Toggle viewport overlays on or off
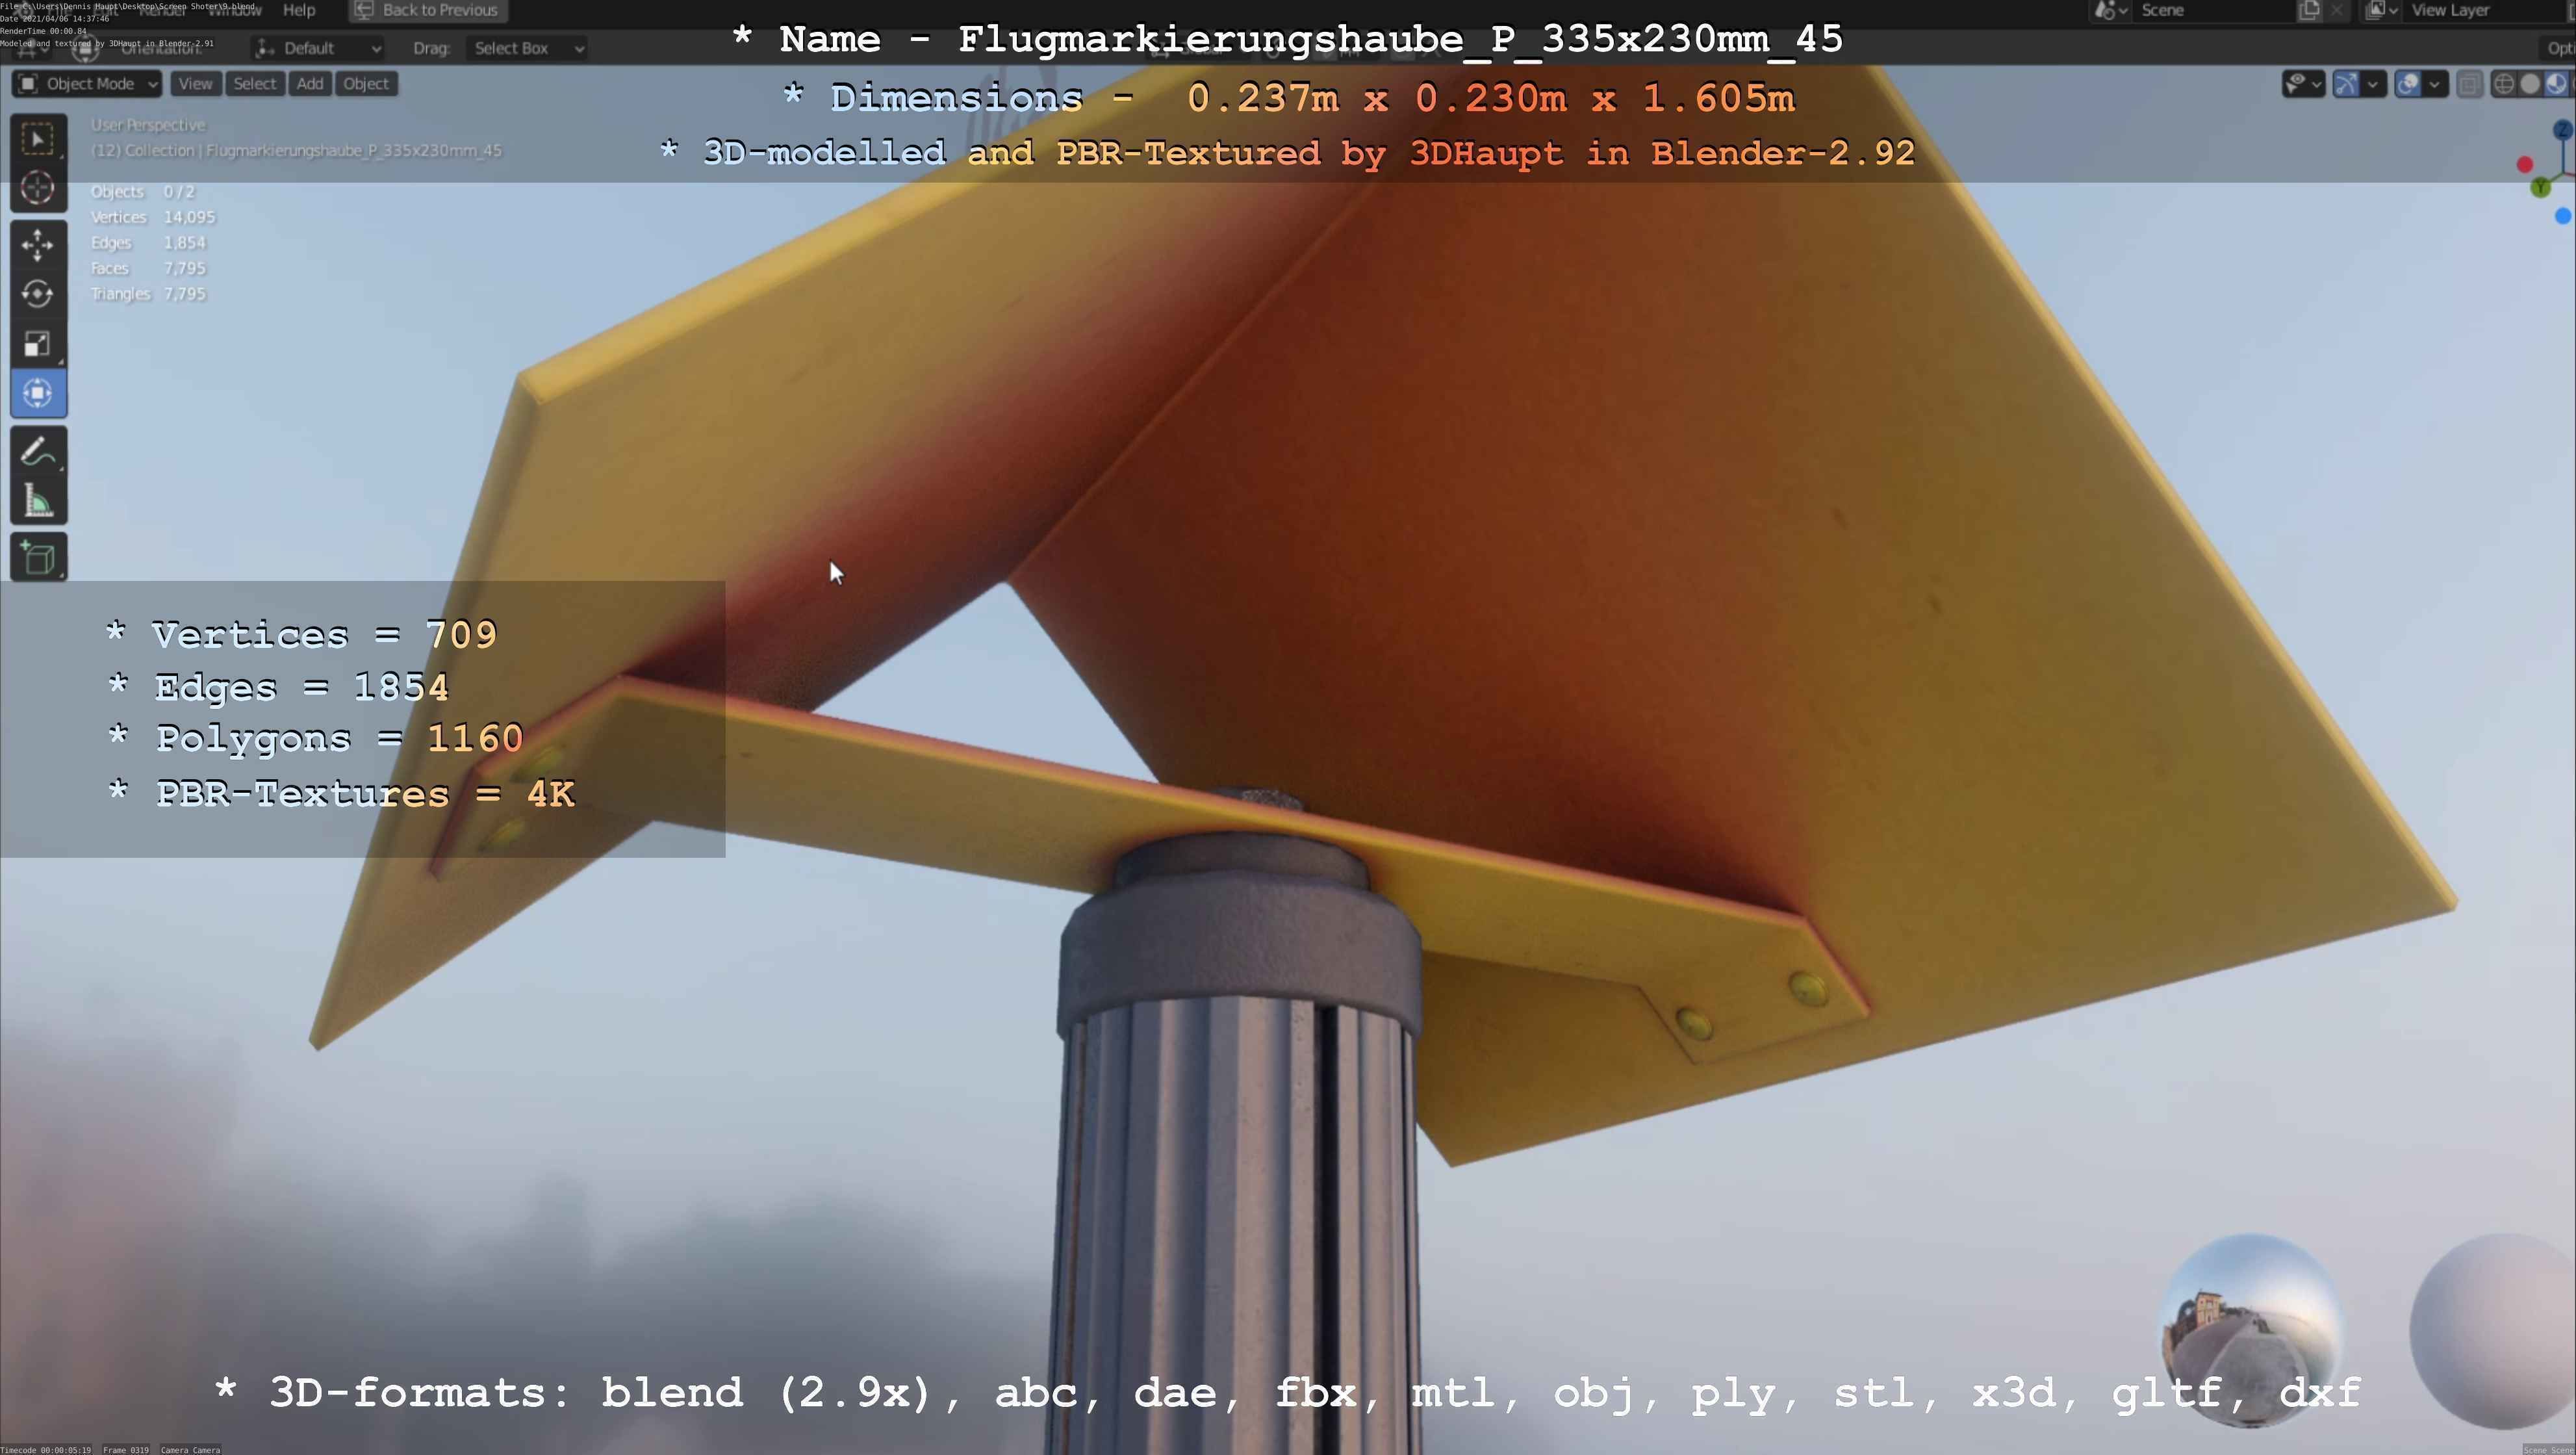The image size is (2576, 1455). (2408, 84)
